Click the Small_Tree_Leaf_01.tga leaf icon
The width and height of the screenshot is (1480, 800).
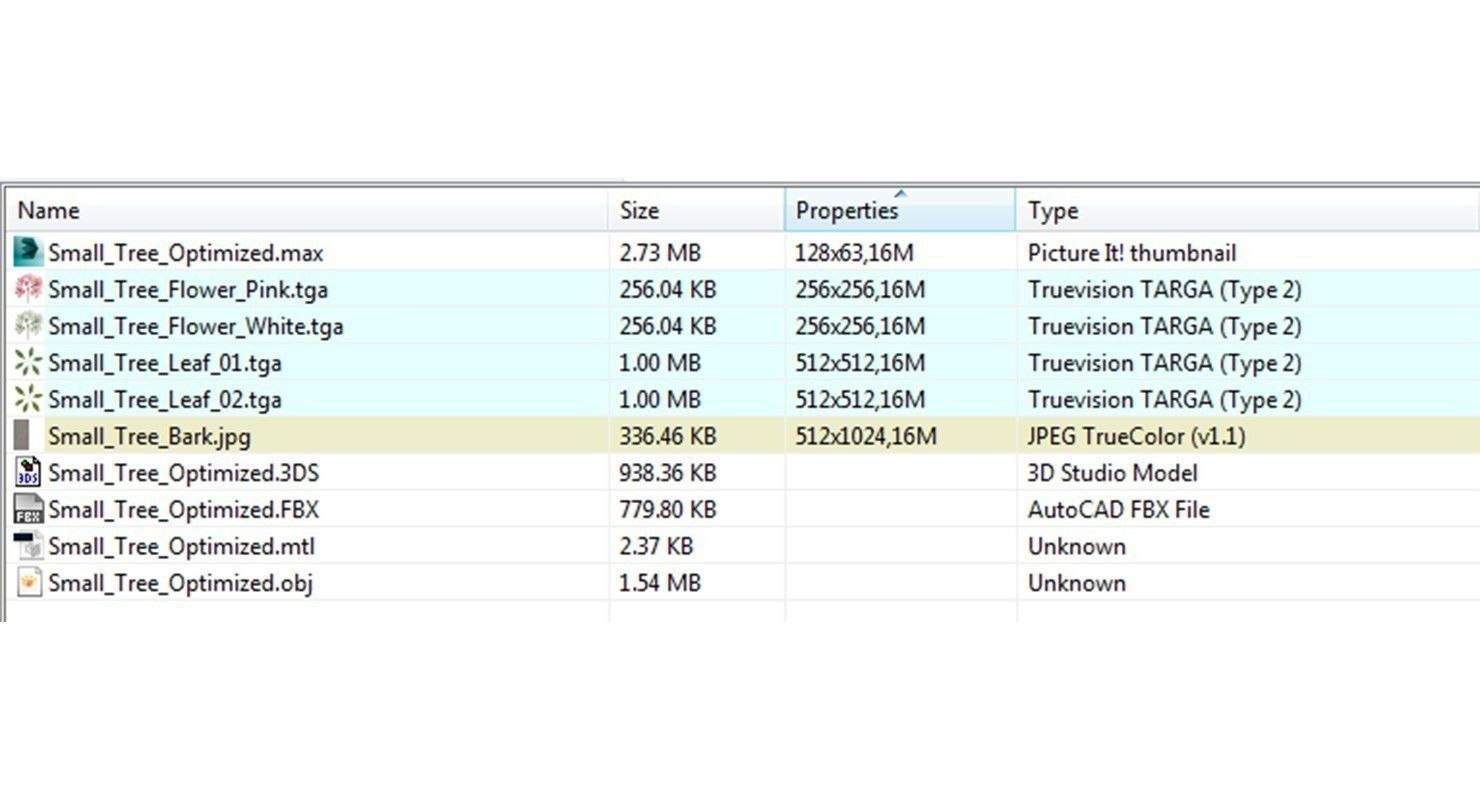point(29,362)
